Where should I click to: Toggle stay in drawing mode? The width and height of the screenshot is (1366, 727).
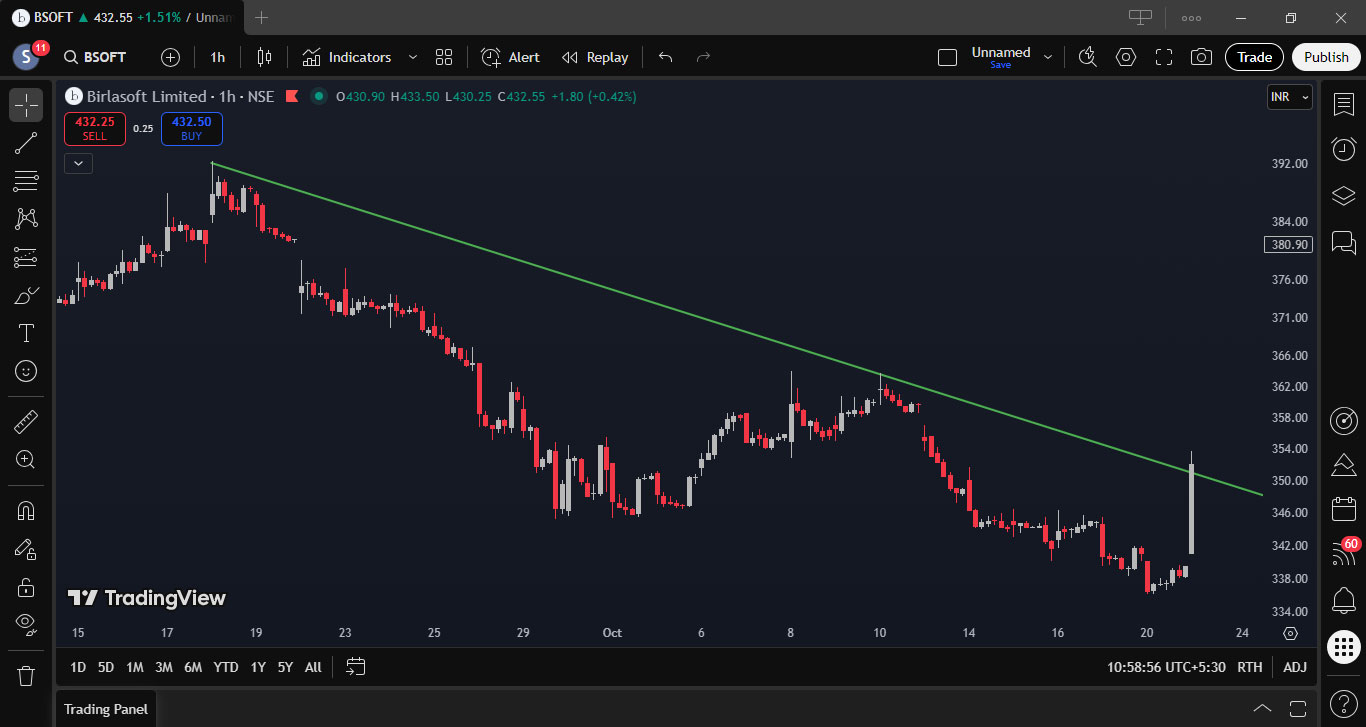[x=26, y=549]
